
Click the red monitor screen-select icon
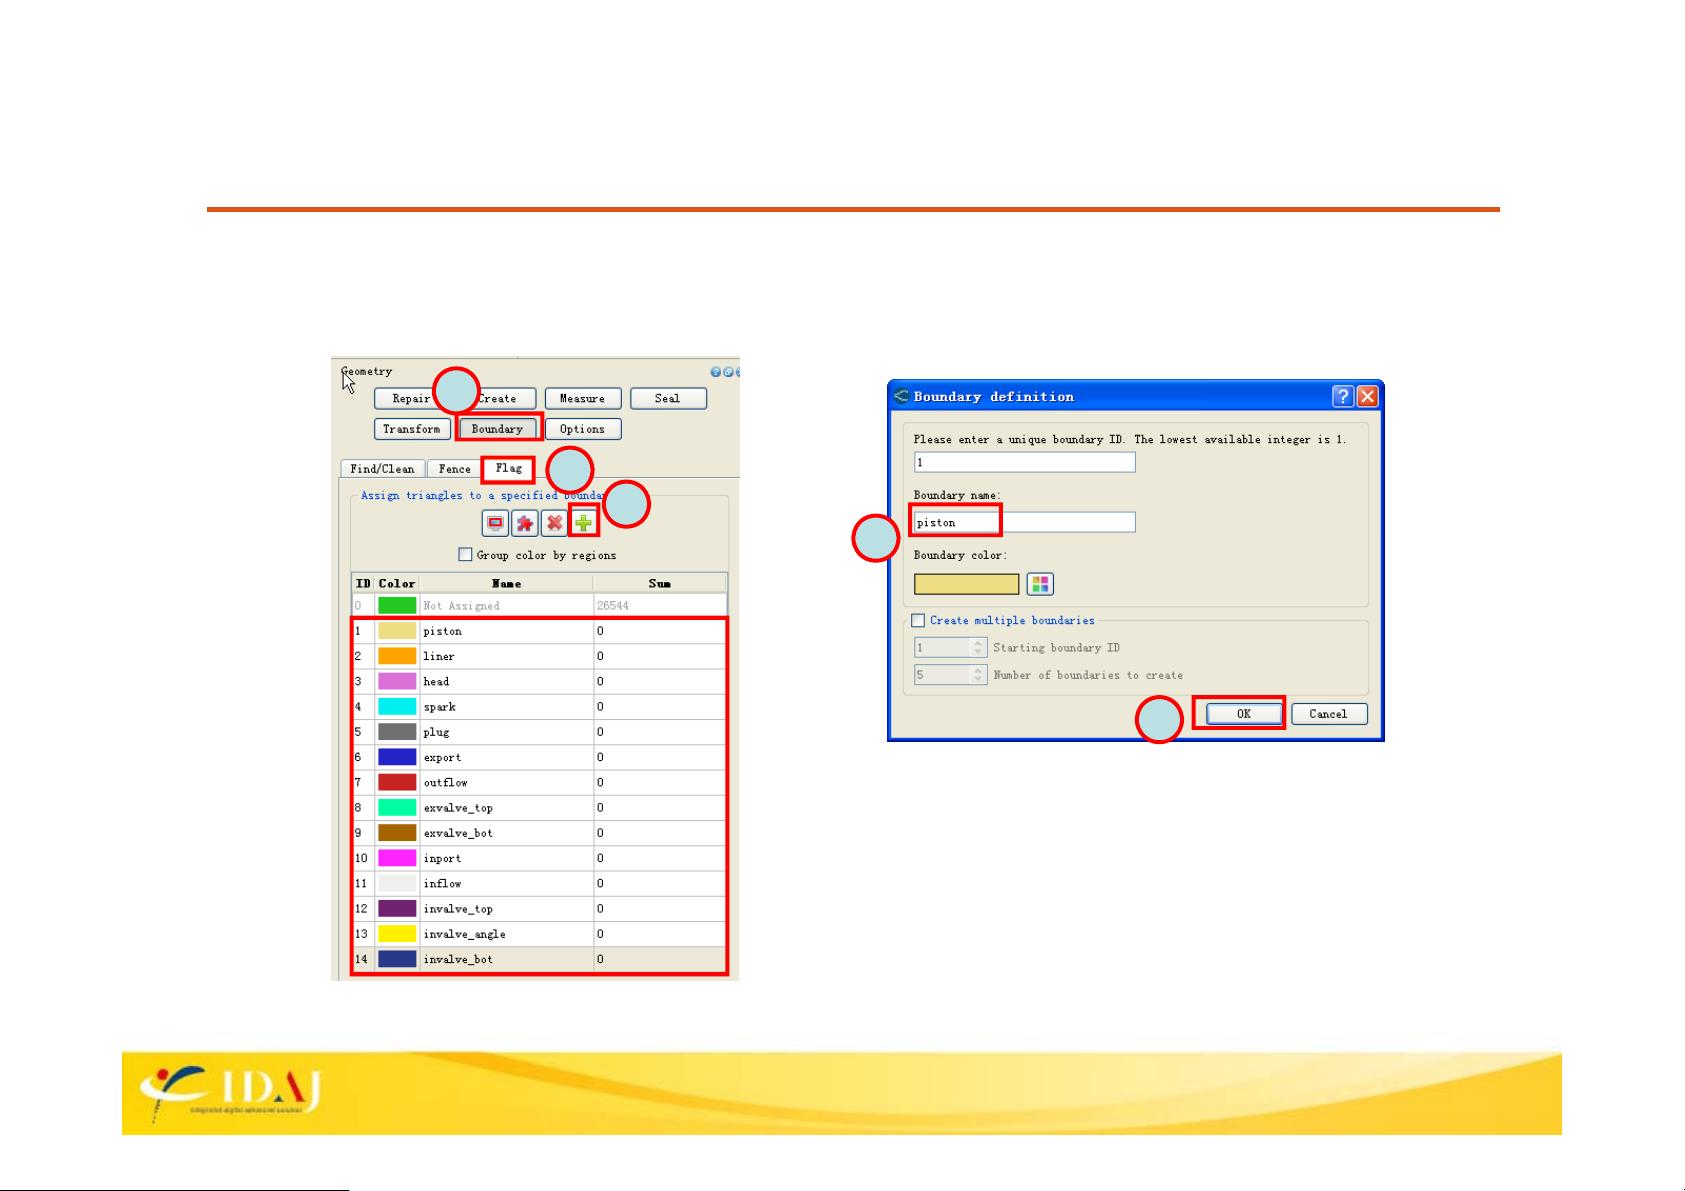coord(495,523)
